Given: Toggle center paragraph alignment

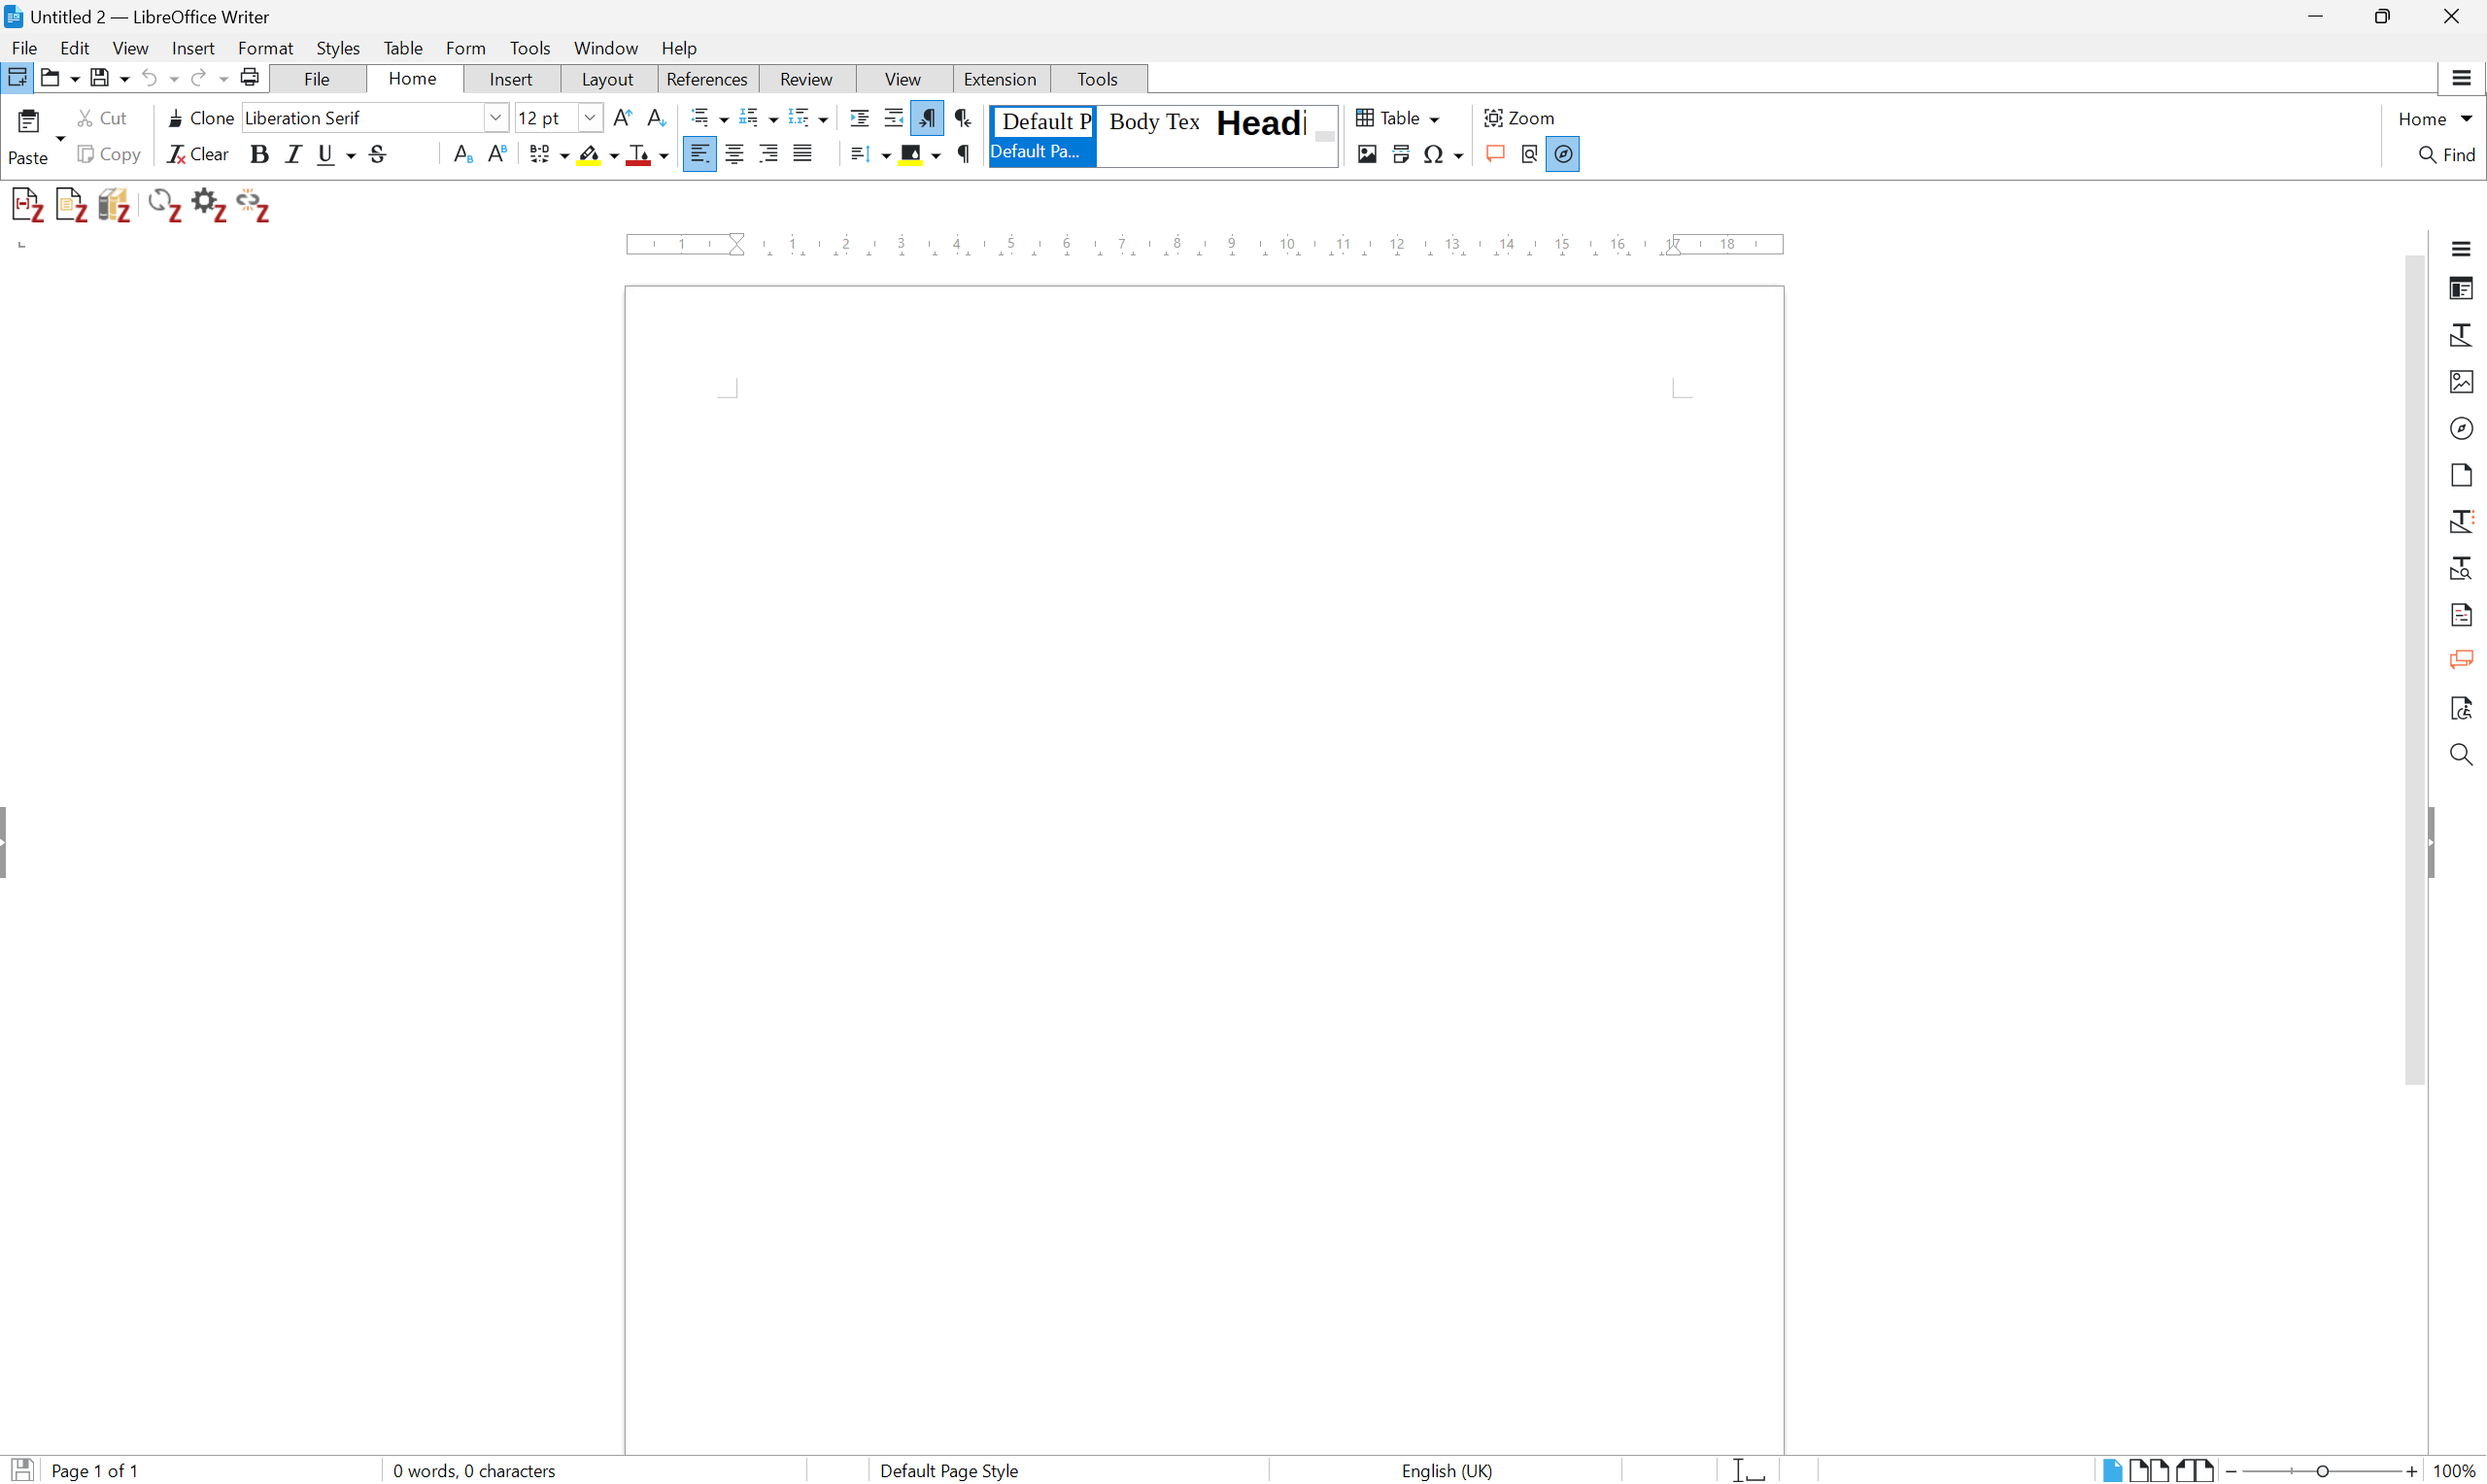Looking at the screenshot, I should [x=734, y=154].
